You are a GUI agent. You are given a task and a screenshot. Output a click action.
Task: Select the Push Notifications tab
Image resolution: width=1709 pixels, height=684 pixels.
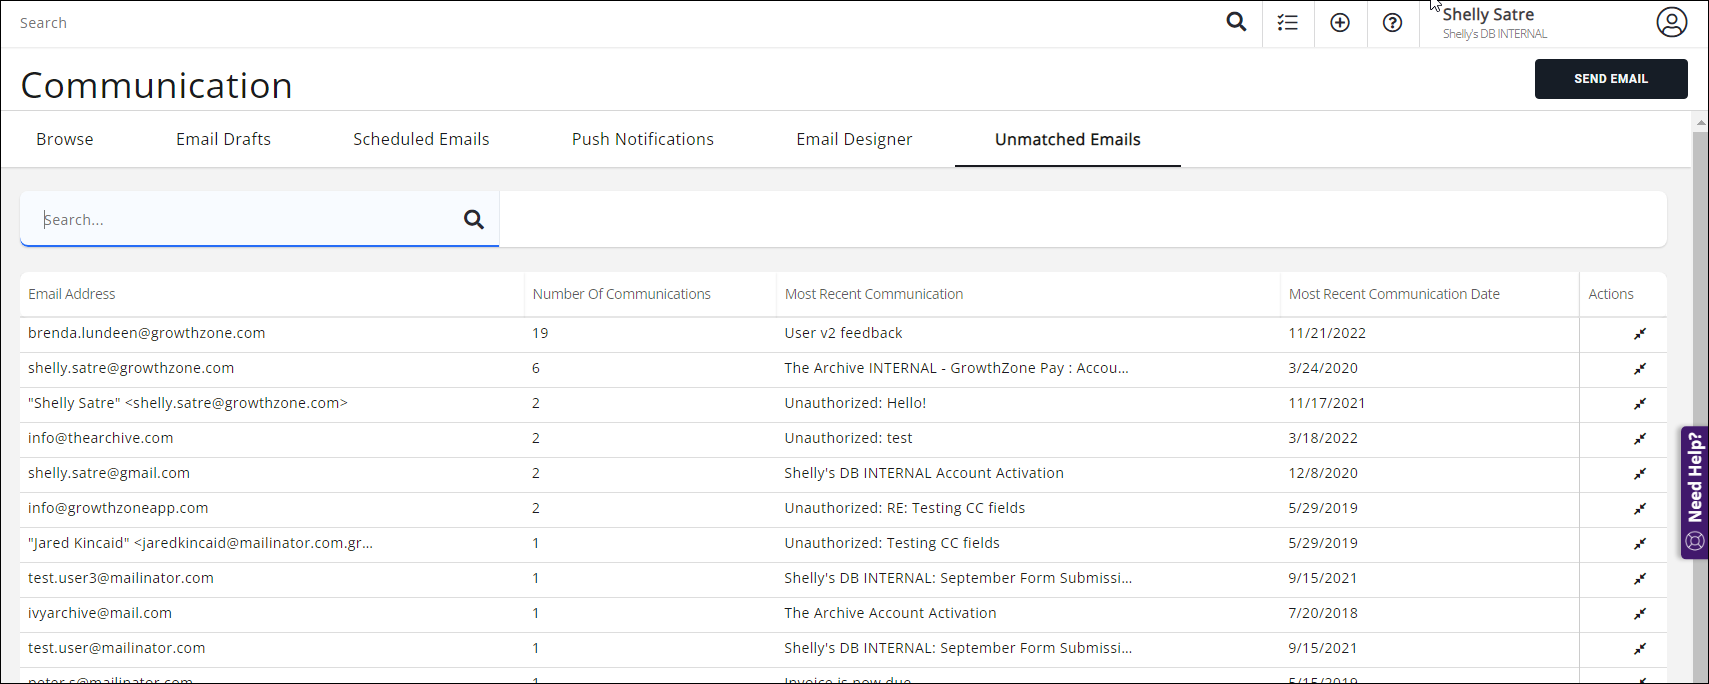tap(643, 139)
